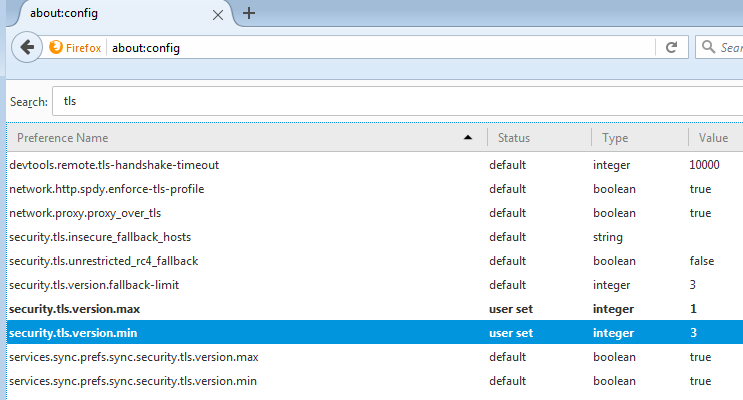Image resolution: width=743 pixels, height=400 pixels.
Task: Sort preferences by Status column
Action: click(x=538, y=138)
